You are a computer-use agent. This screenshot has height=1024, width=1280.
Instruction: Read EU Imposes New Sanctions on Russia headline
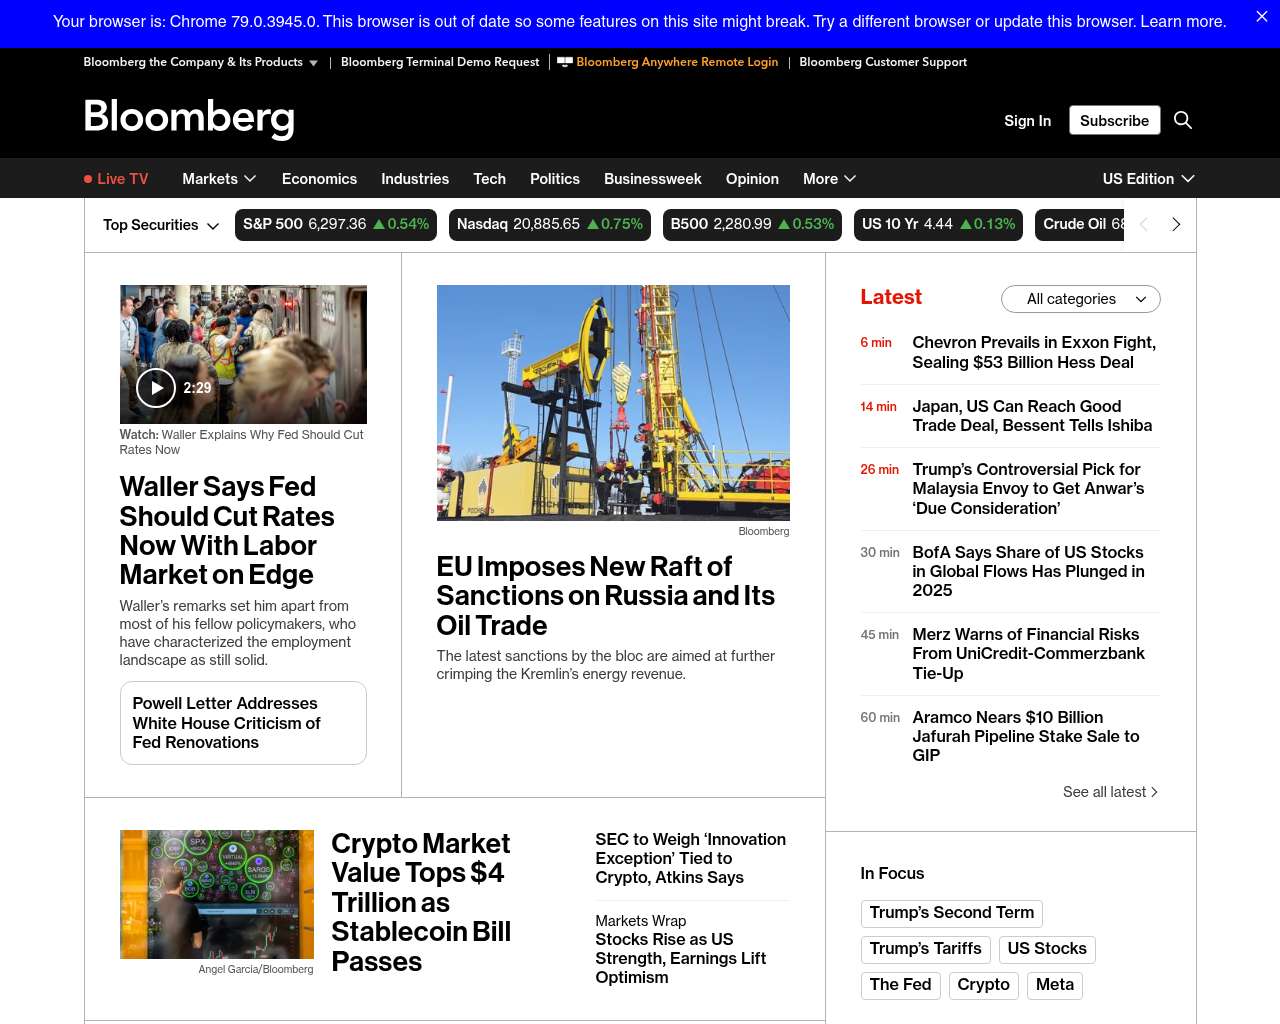(x=605, y=596)
